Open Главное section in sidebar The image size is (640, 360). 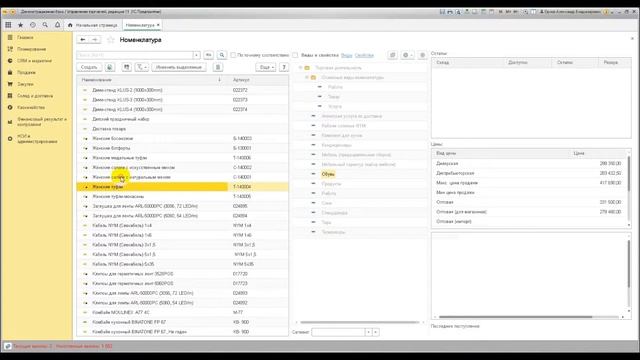pos(25,37)
